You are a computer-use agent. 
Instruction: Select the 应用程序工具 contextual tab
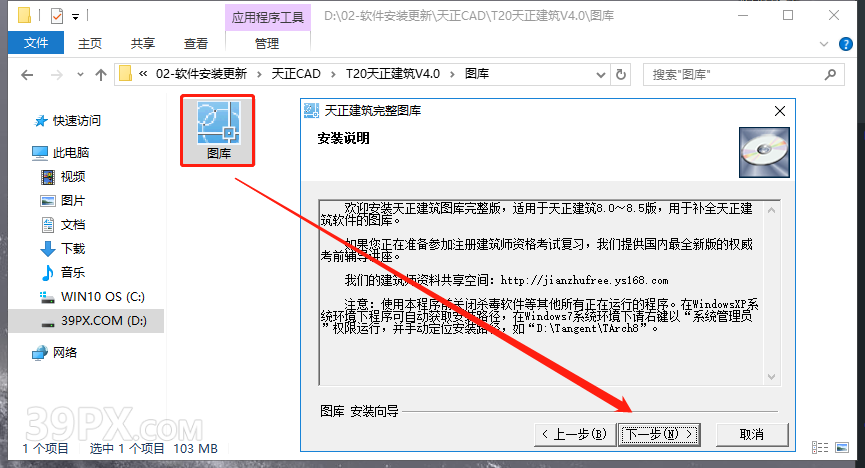pyautogui.click(x=268, y=18)
